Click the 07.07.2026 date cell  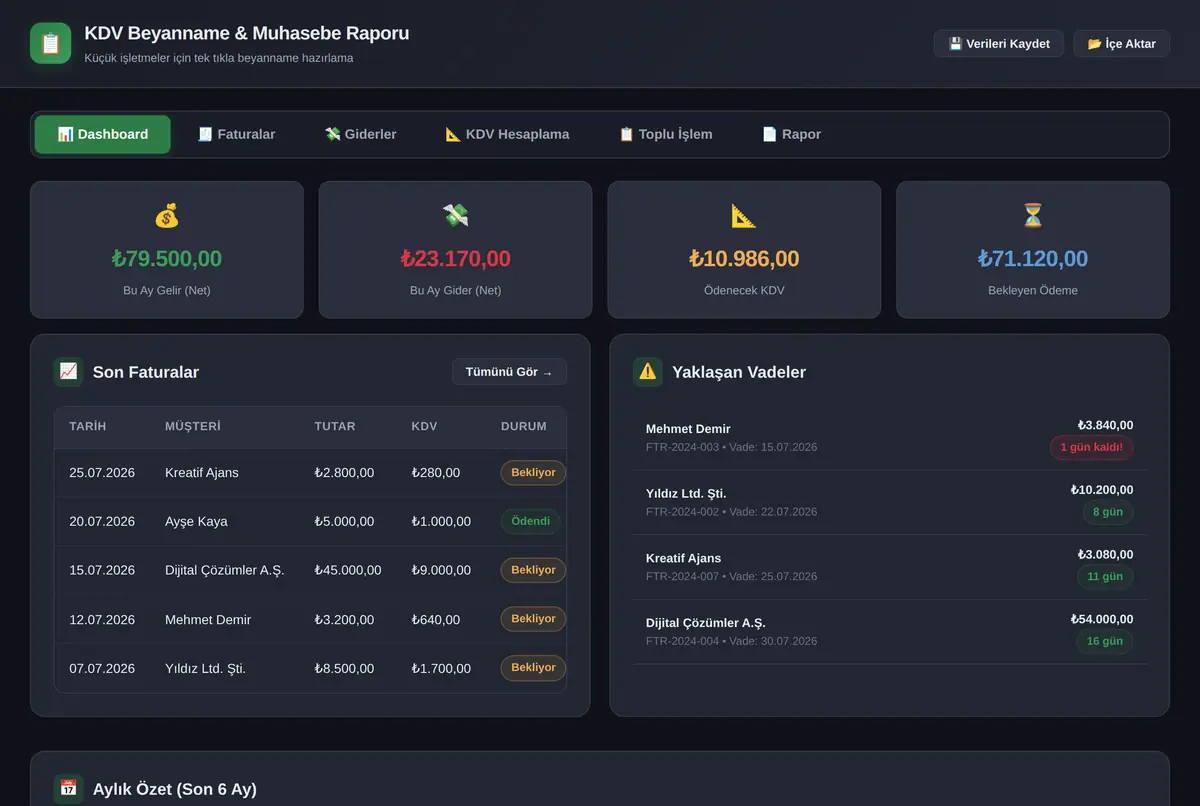[x=102, y=669]
